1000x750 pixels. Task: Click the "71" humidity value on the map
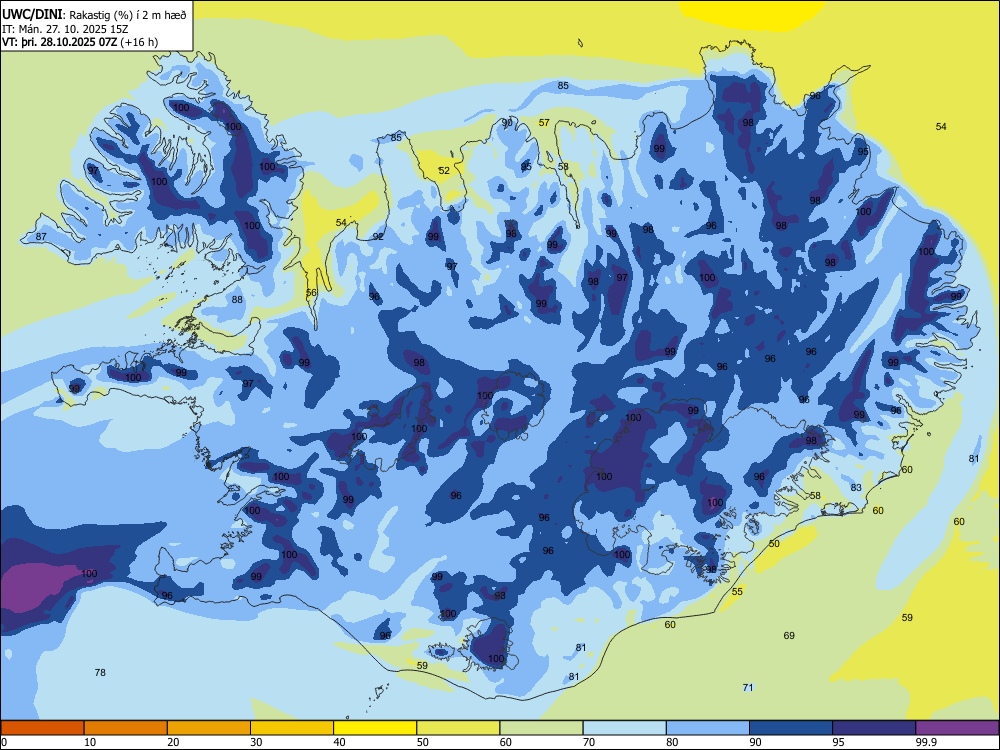748,688
